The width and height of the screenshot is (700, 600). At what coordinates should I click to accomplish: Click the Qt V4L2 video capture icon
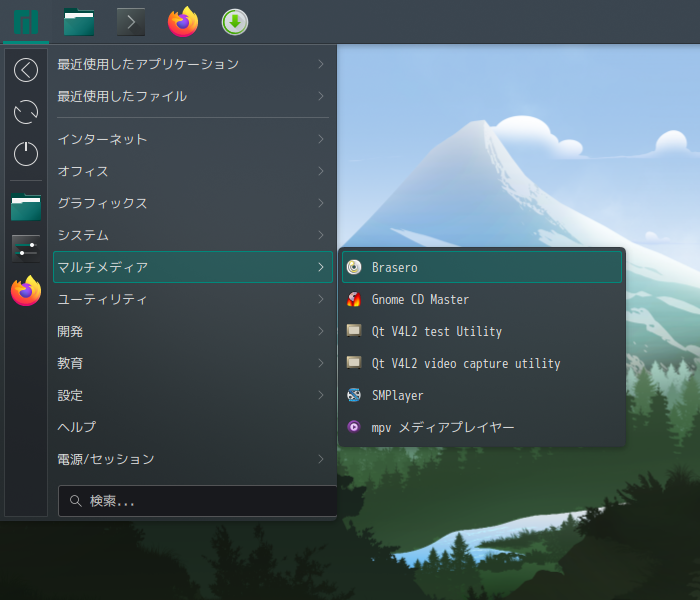(x=354, y=362)
